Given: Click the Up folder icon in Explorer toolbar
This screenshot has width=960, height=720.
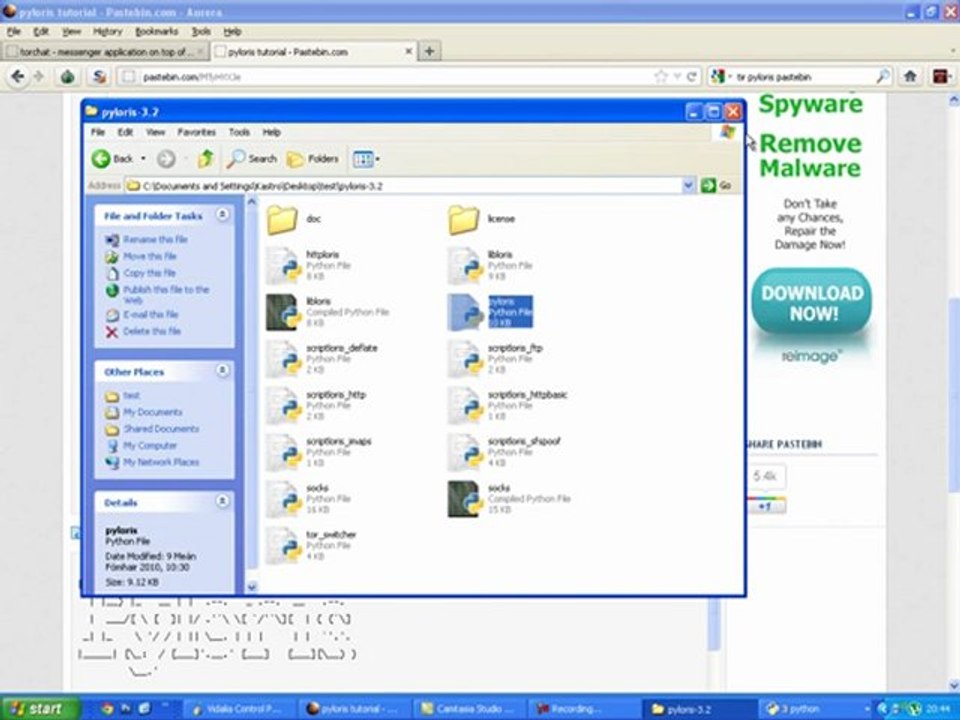Looking at the screenshot, I should (205, 159).
